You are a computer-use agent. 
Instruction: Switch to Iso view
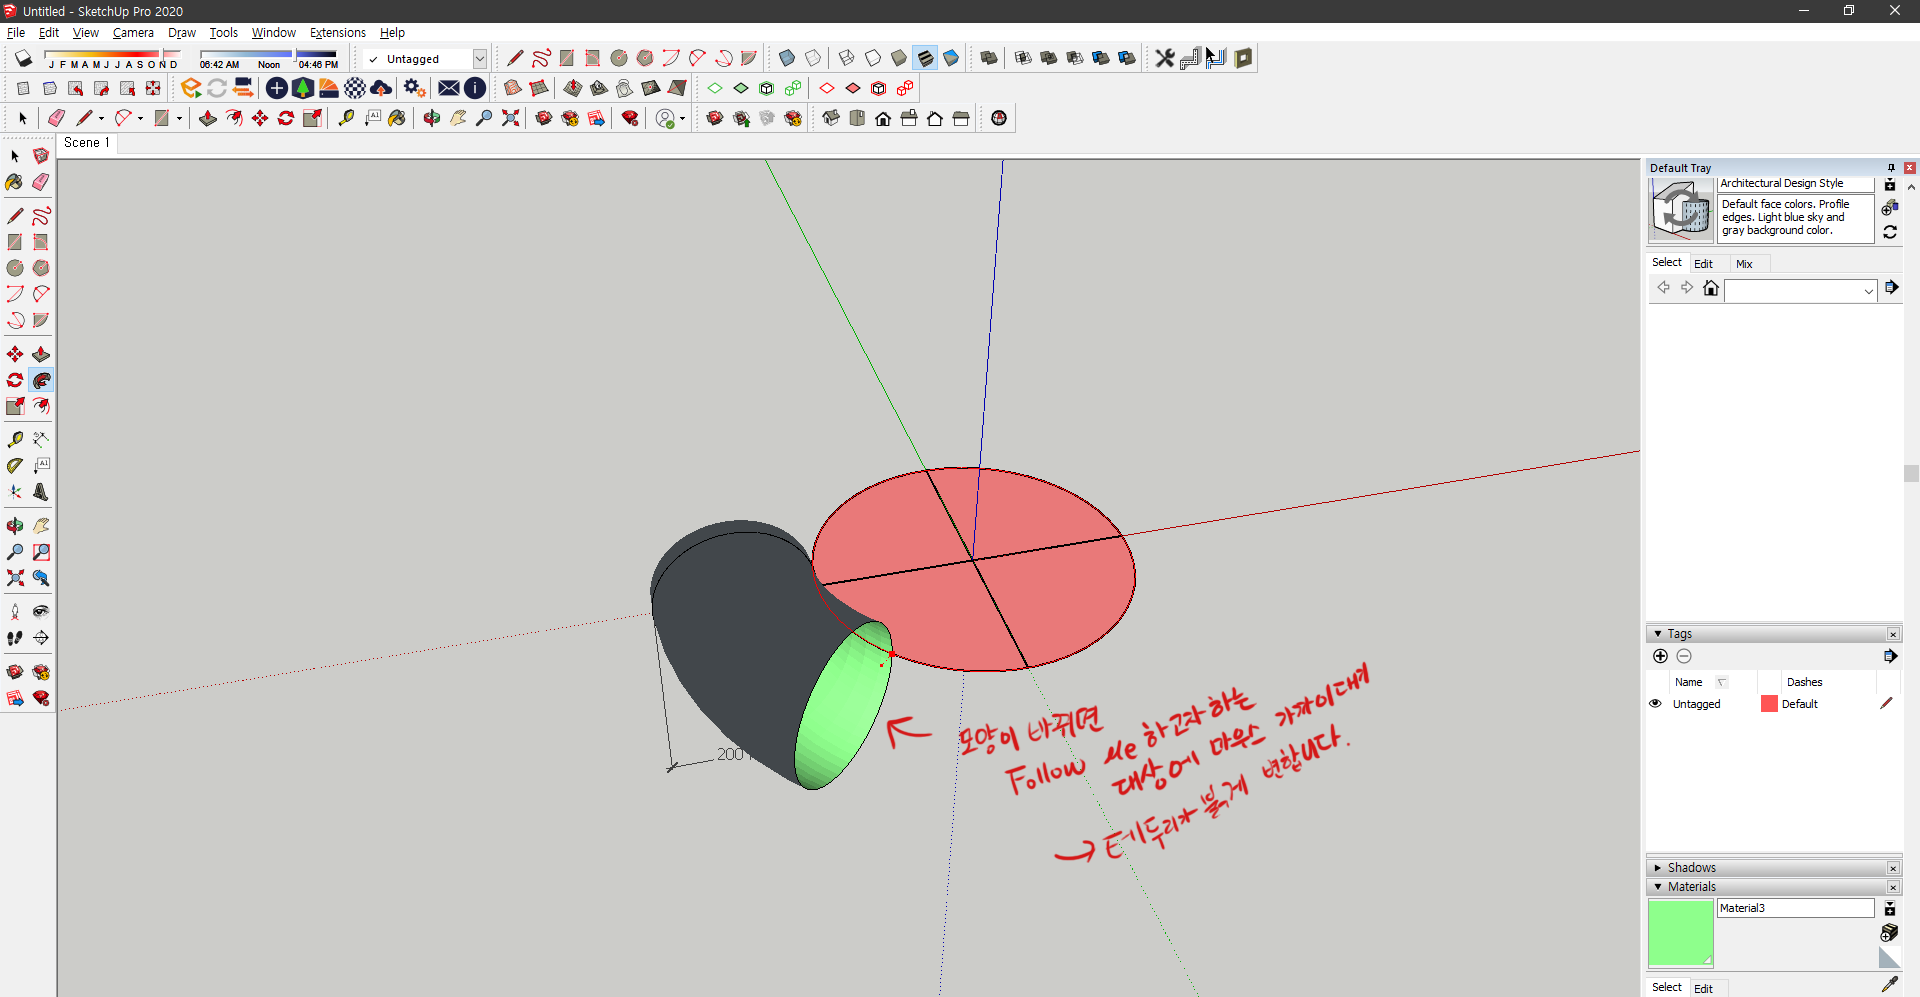coord(831,118)
